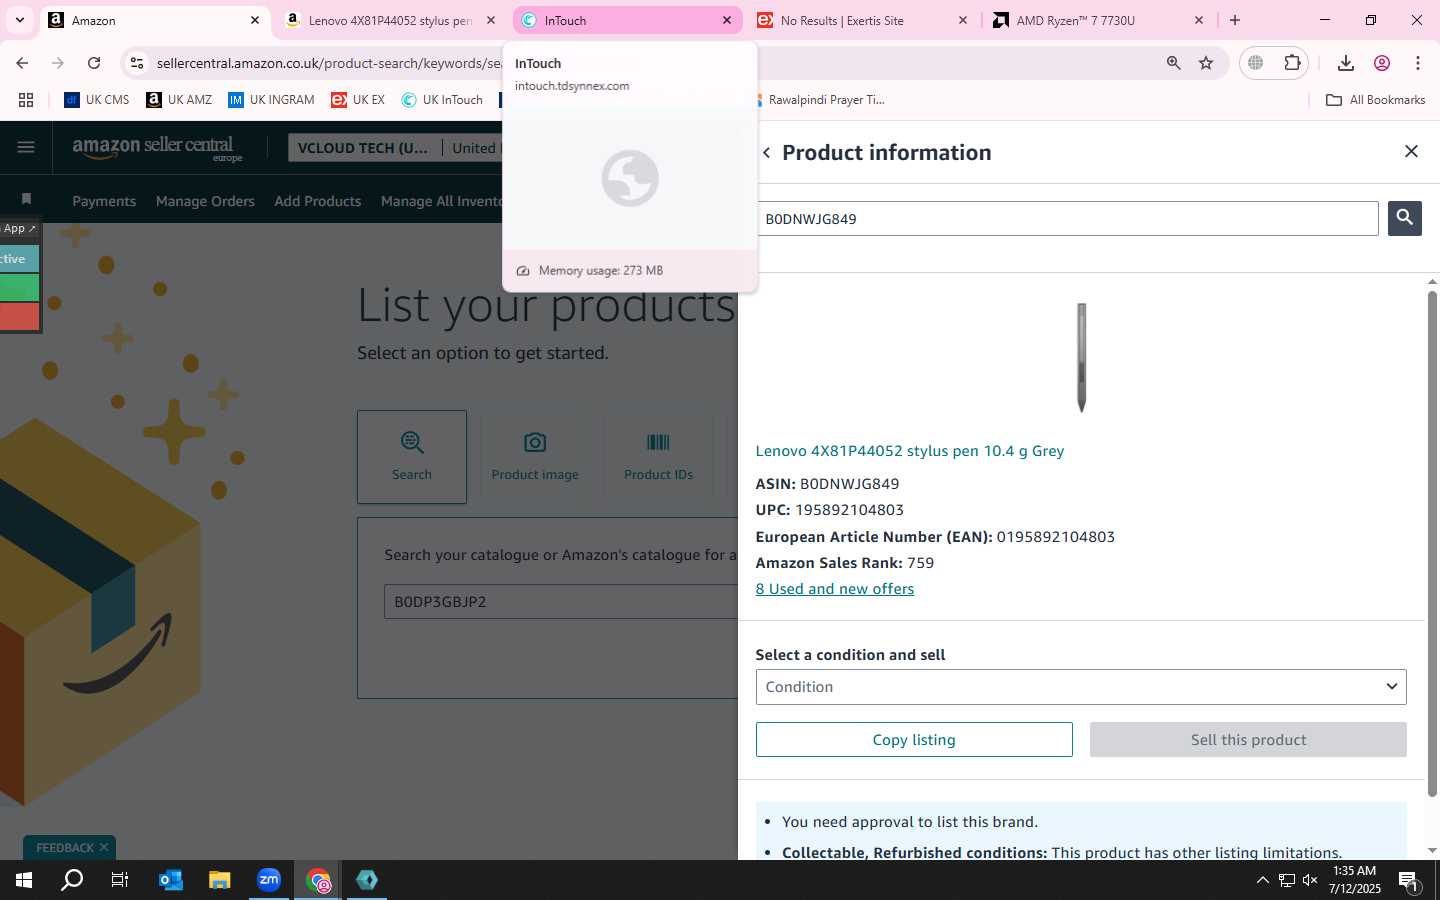Click the Product information panel scrollbar

(x=1432, y=545)
